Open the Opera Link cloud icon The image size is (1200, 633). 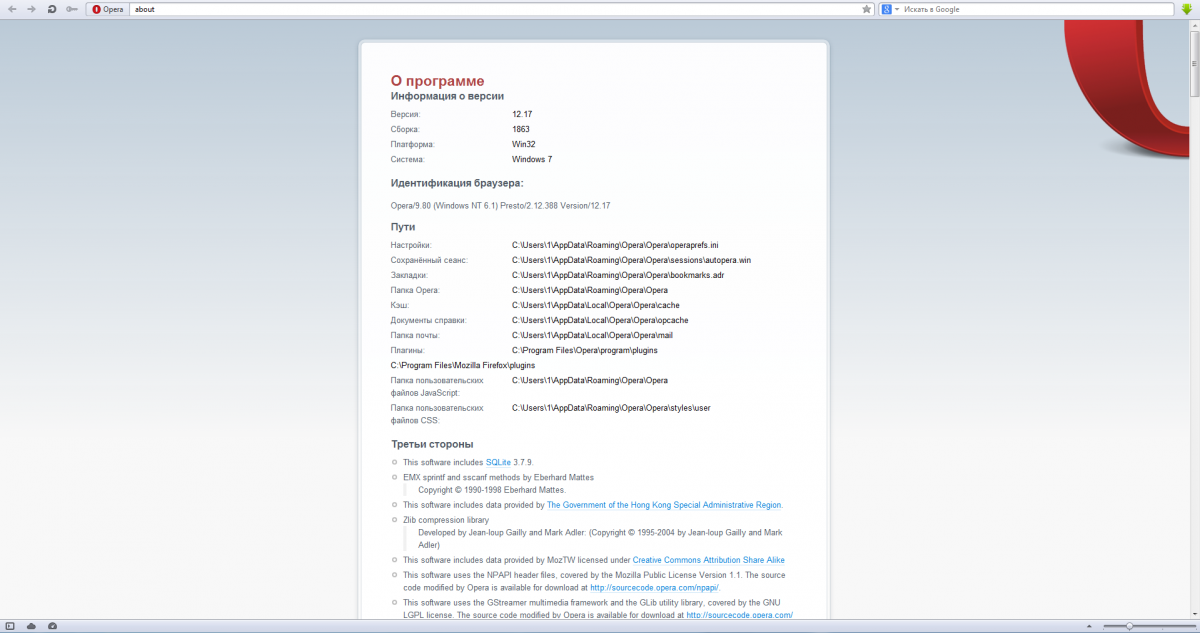coord(31,626)
